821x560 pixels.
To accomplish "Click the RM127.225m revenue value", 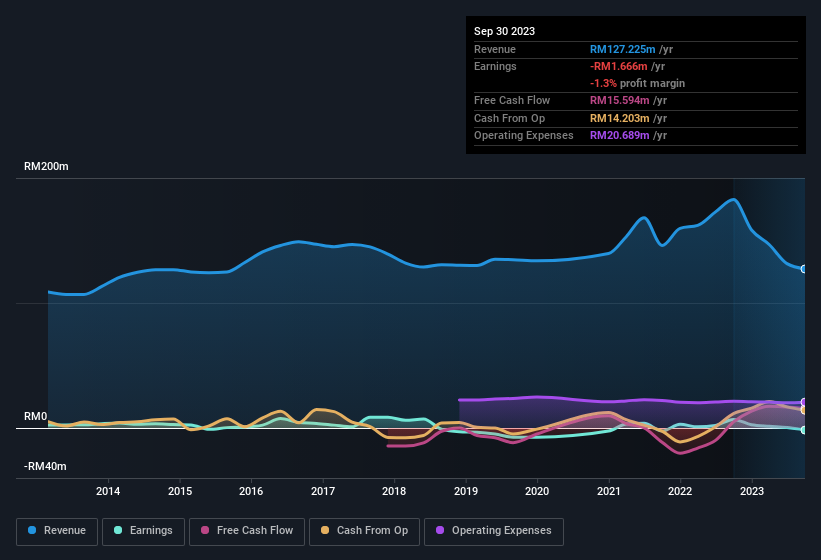I will pos(623,49).
